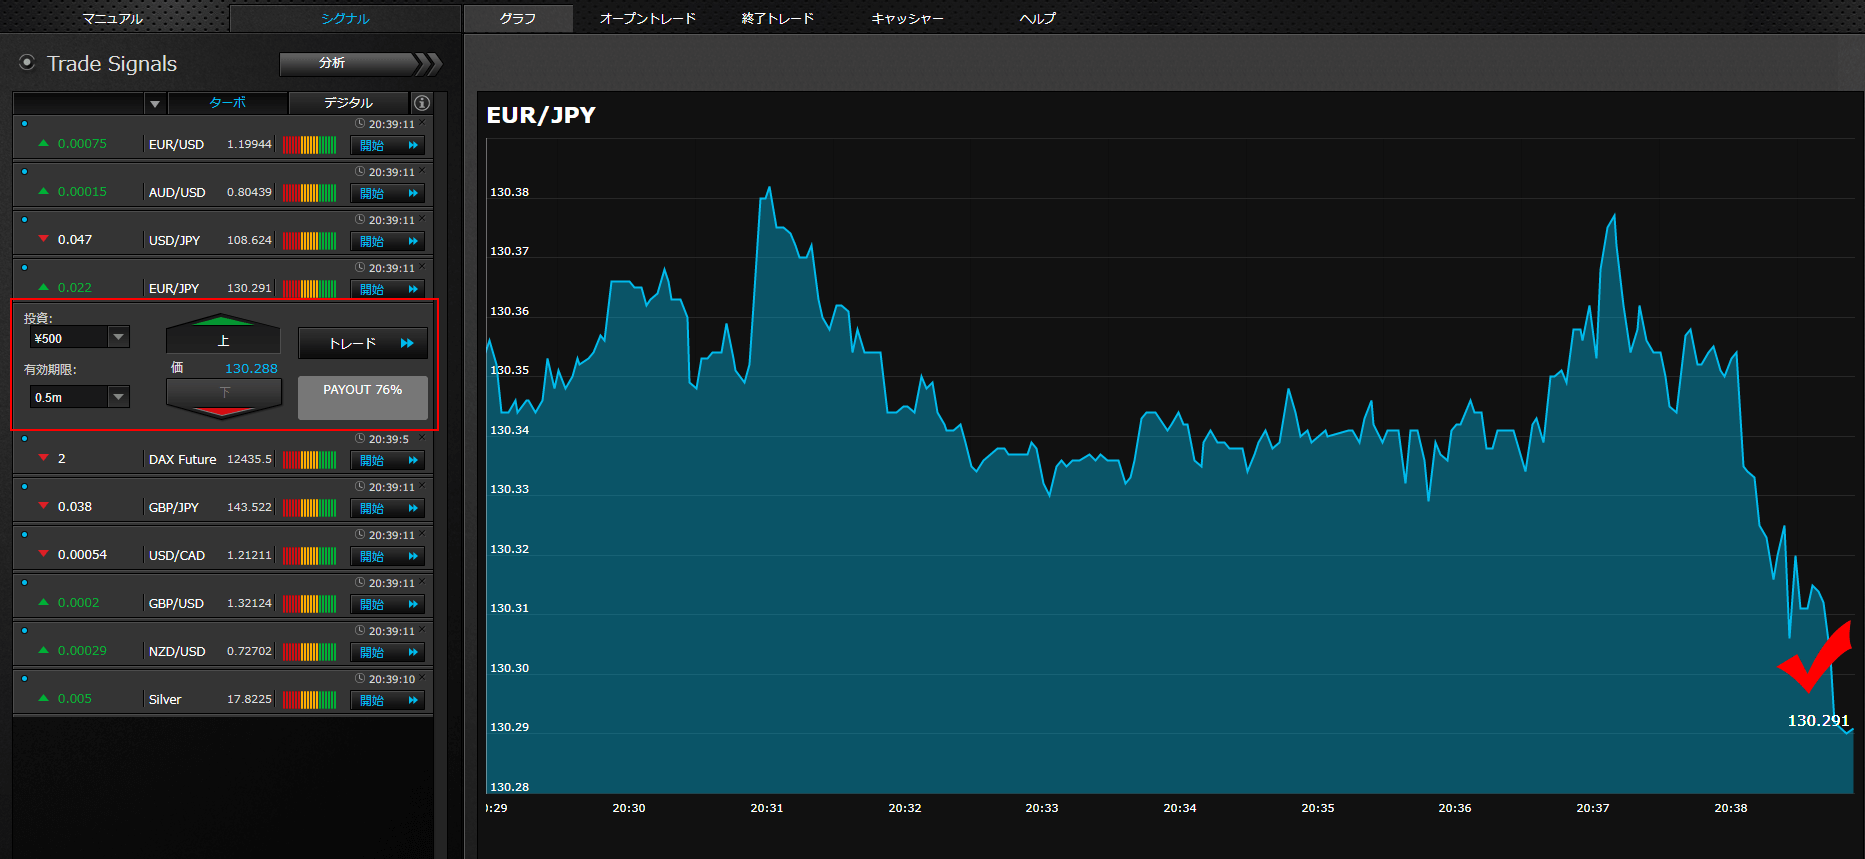Switch to the 終了トレード tab
1865x859 pixels.
click(x=777, y=18)
